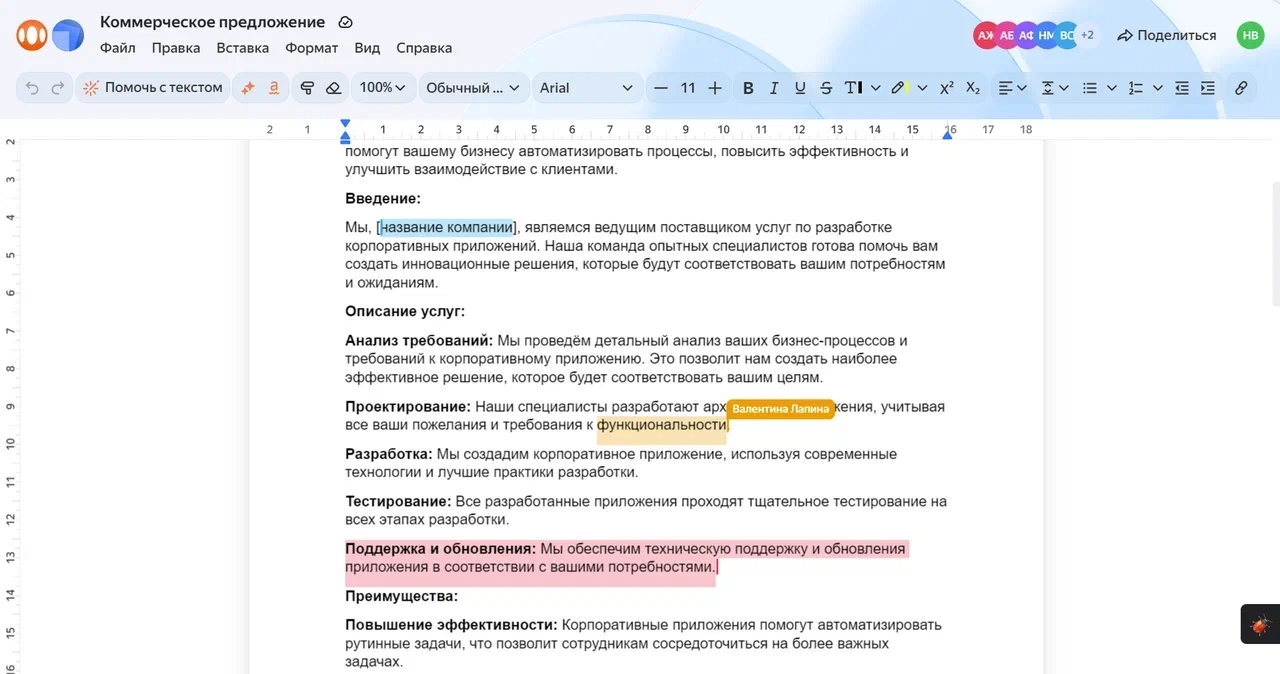Clear formatting with the eraser icon
The width and height of the screenshot is (1280, 674).
point(334,88)
